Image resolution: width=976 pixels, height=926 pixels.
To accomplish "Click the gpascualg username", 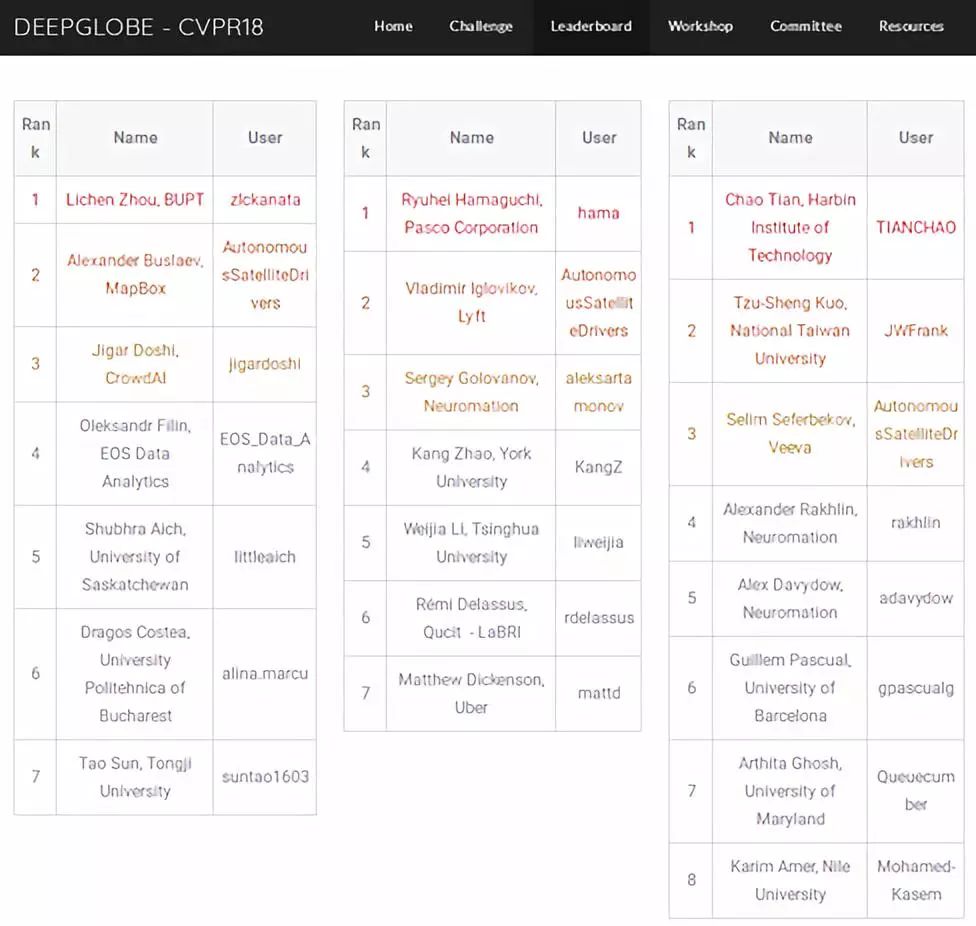I will [916, 688].
